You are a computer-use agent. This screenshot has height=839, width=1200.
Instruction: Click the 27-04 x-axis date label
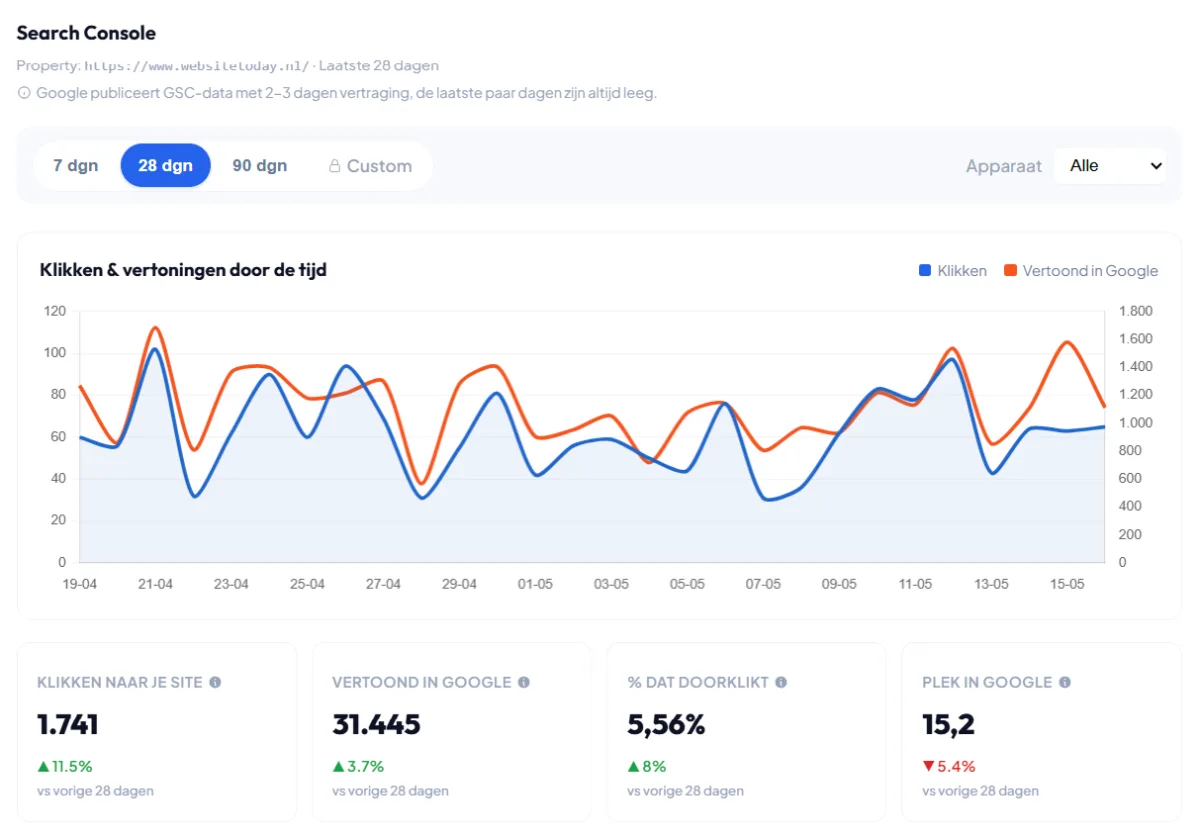coord(383,584)
